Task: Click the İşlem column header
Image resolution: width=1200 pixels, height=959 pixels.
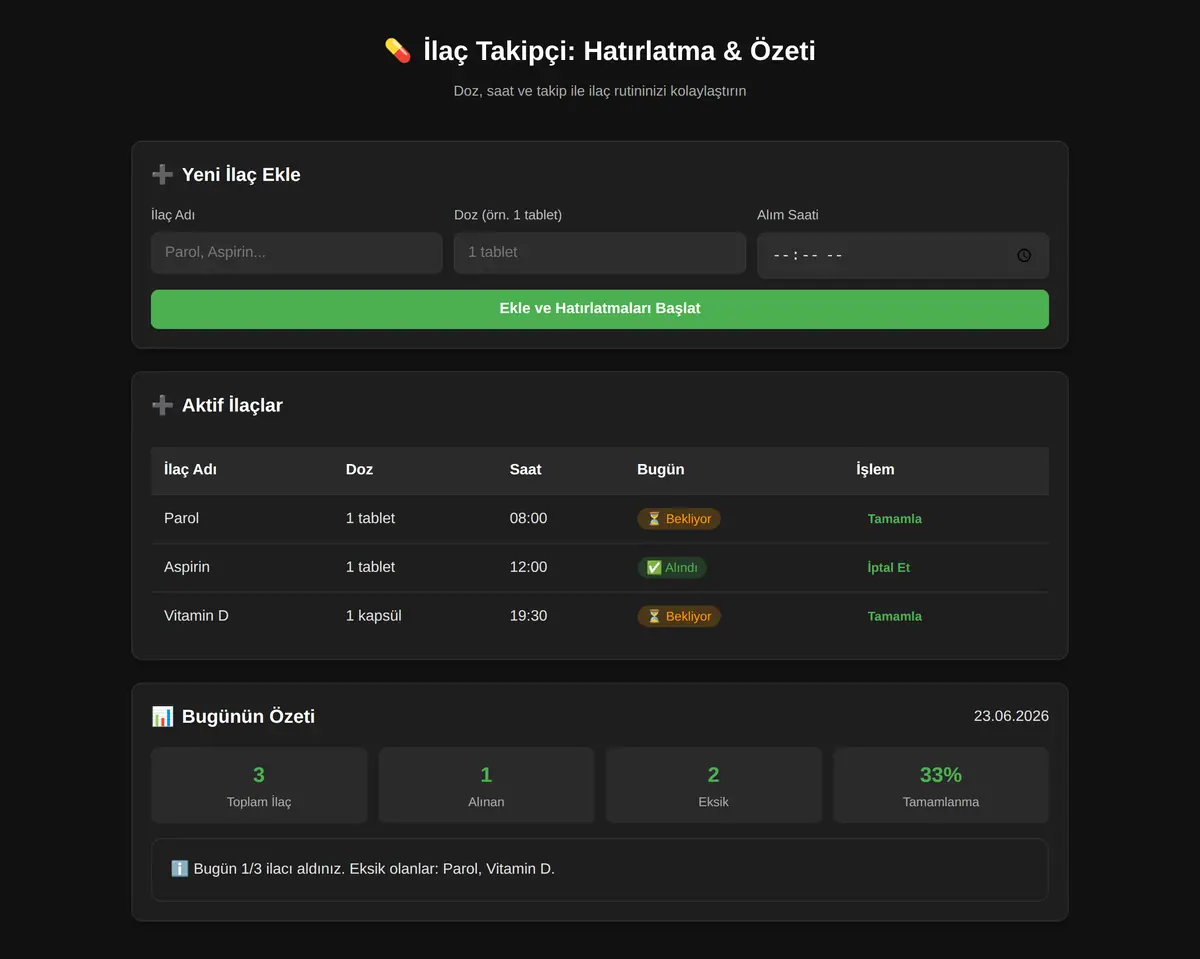Action: 876,470
